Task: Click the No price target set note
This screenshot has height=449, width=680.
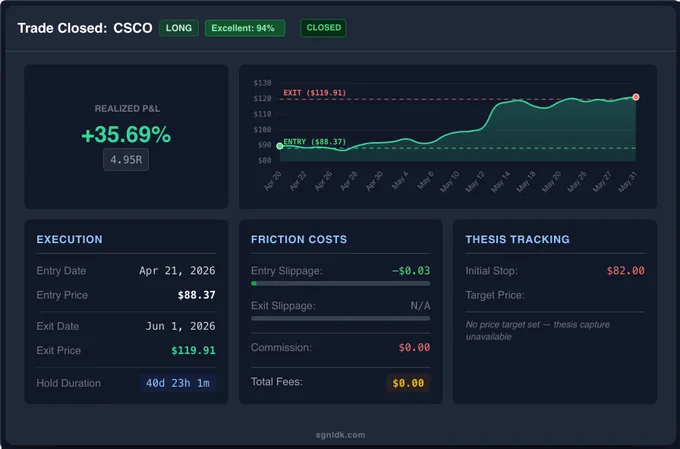Action: coord(538,331)
